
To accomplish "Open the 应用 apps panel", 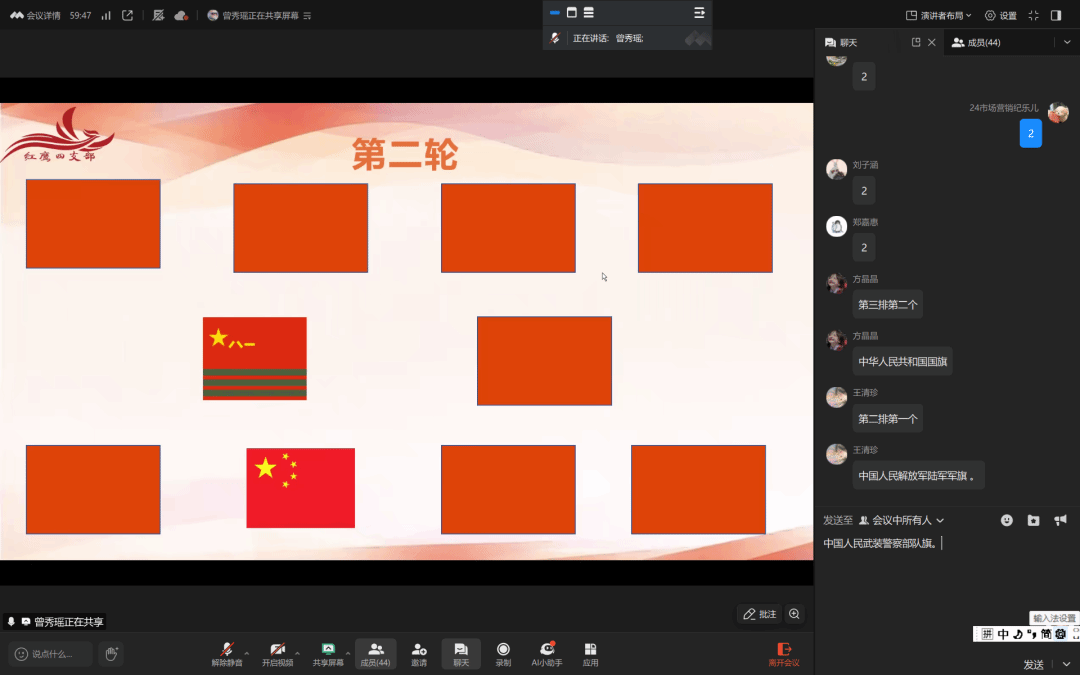I will click(x=590, y=654).
